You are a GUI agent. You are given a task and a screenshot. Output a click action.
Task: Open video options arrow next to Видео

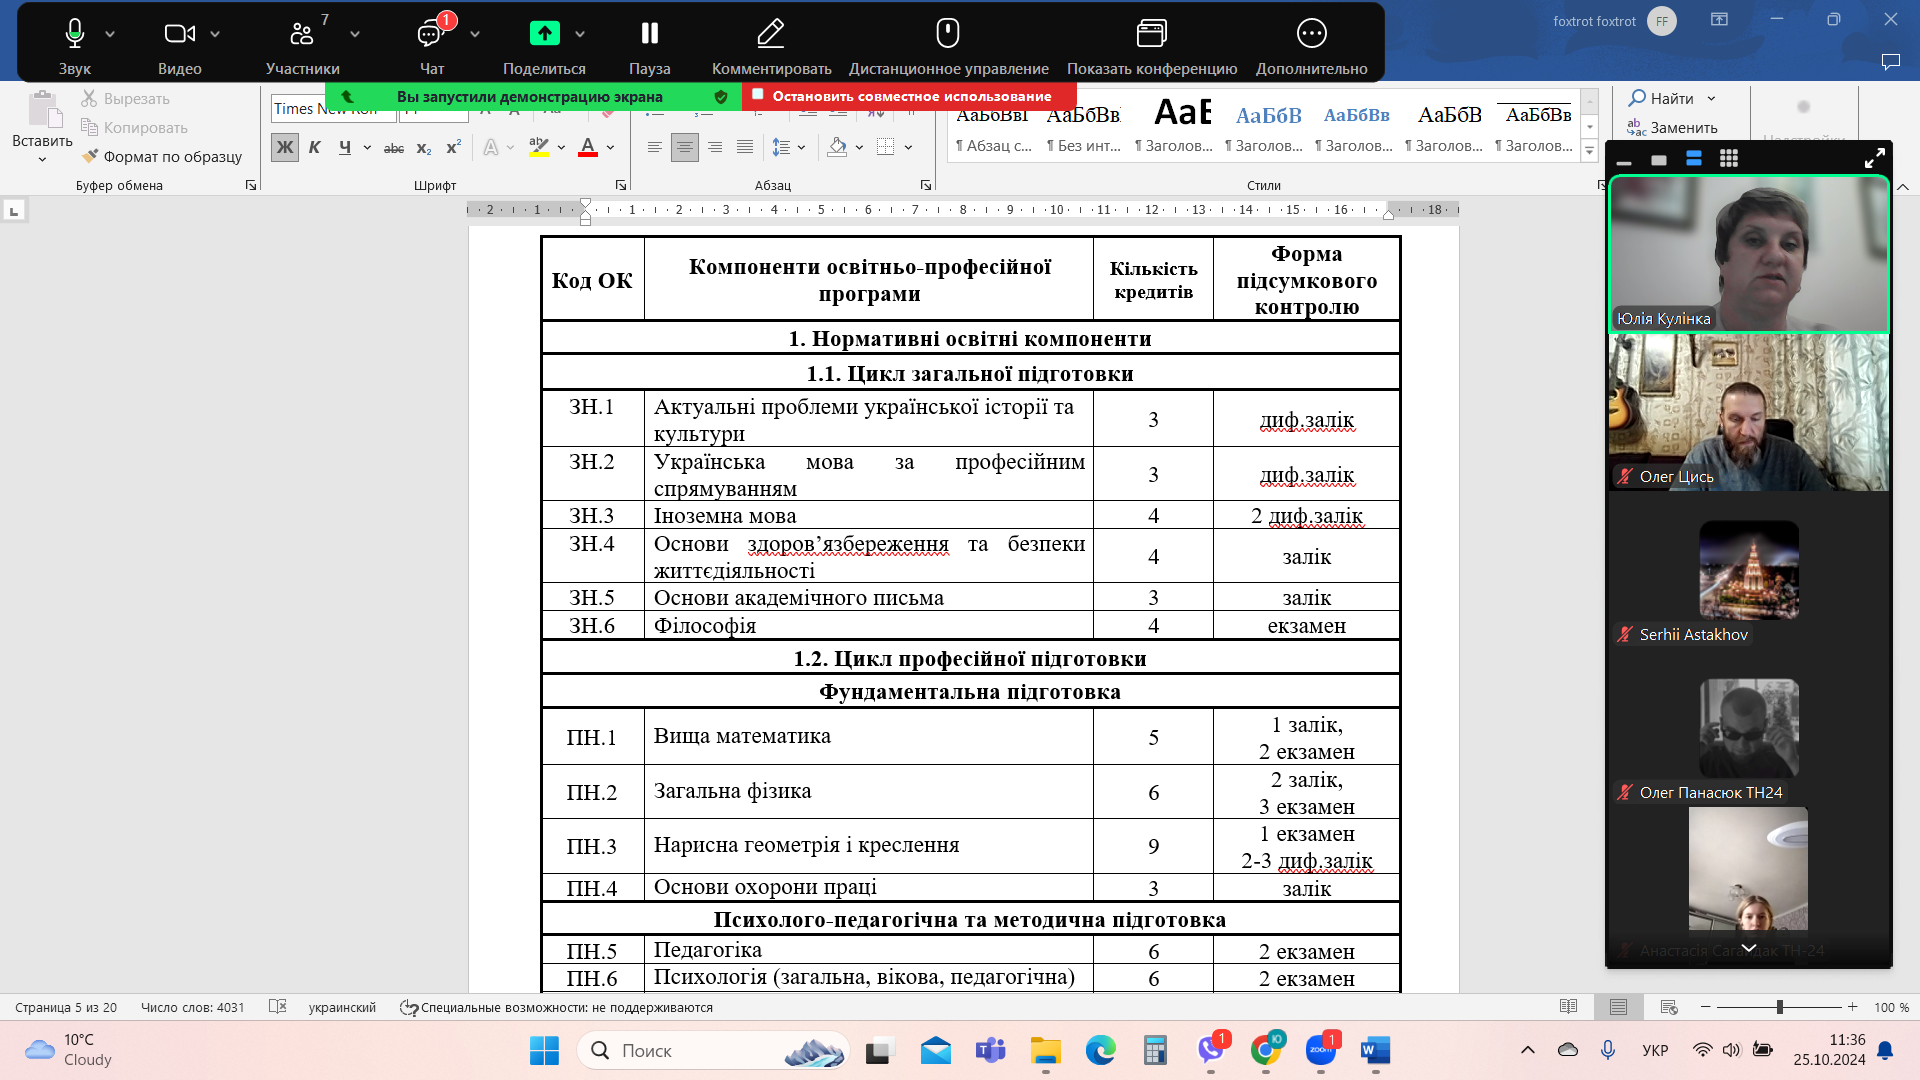[x=215, y=34]
